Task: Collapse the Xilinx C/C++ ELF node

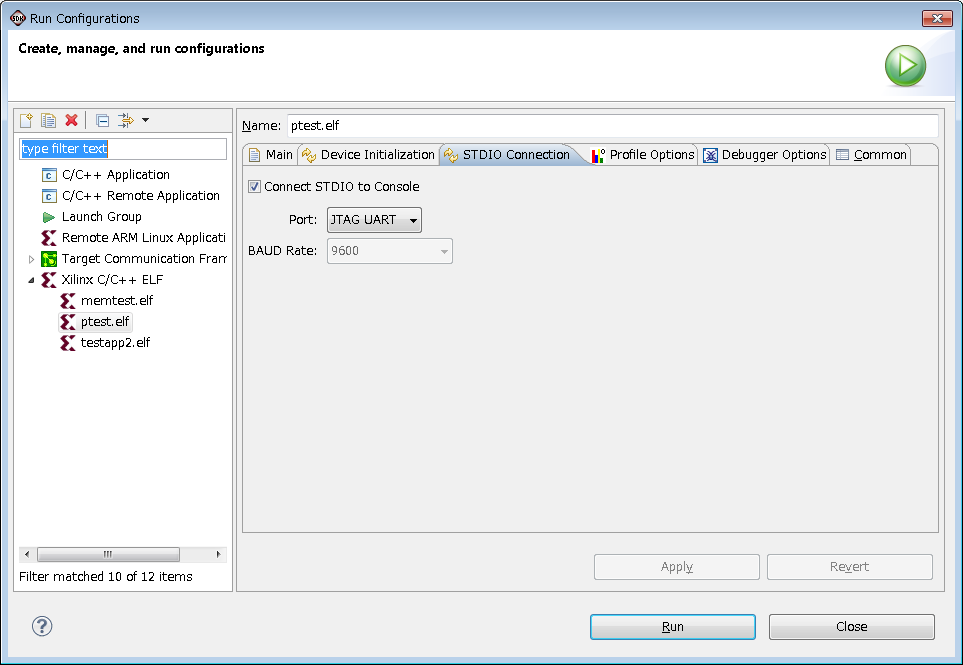Action: 31,280
